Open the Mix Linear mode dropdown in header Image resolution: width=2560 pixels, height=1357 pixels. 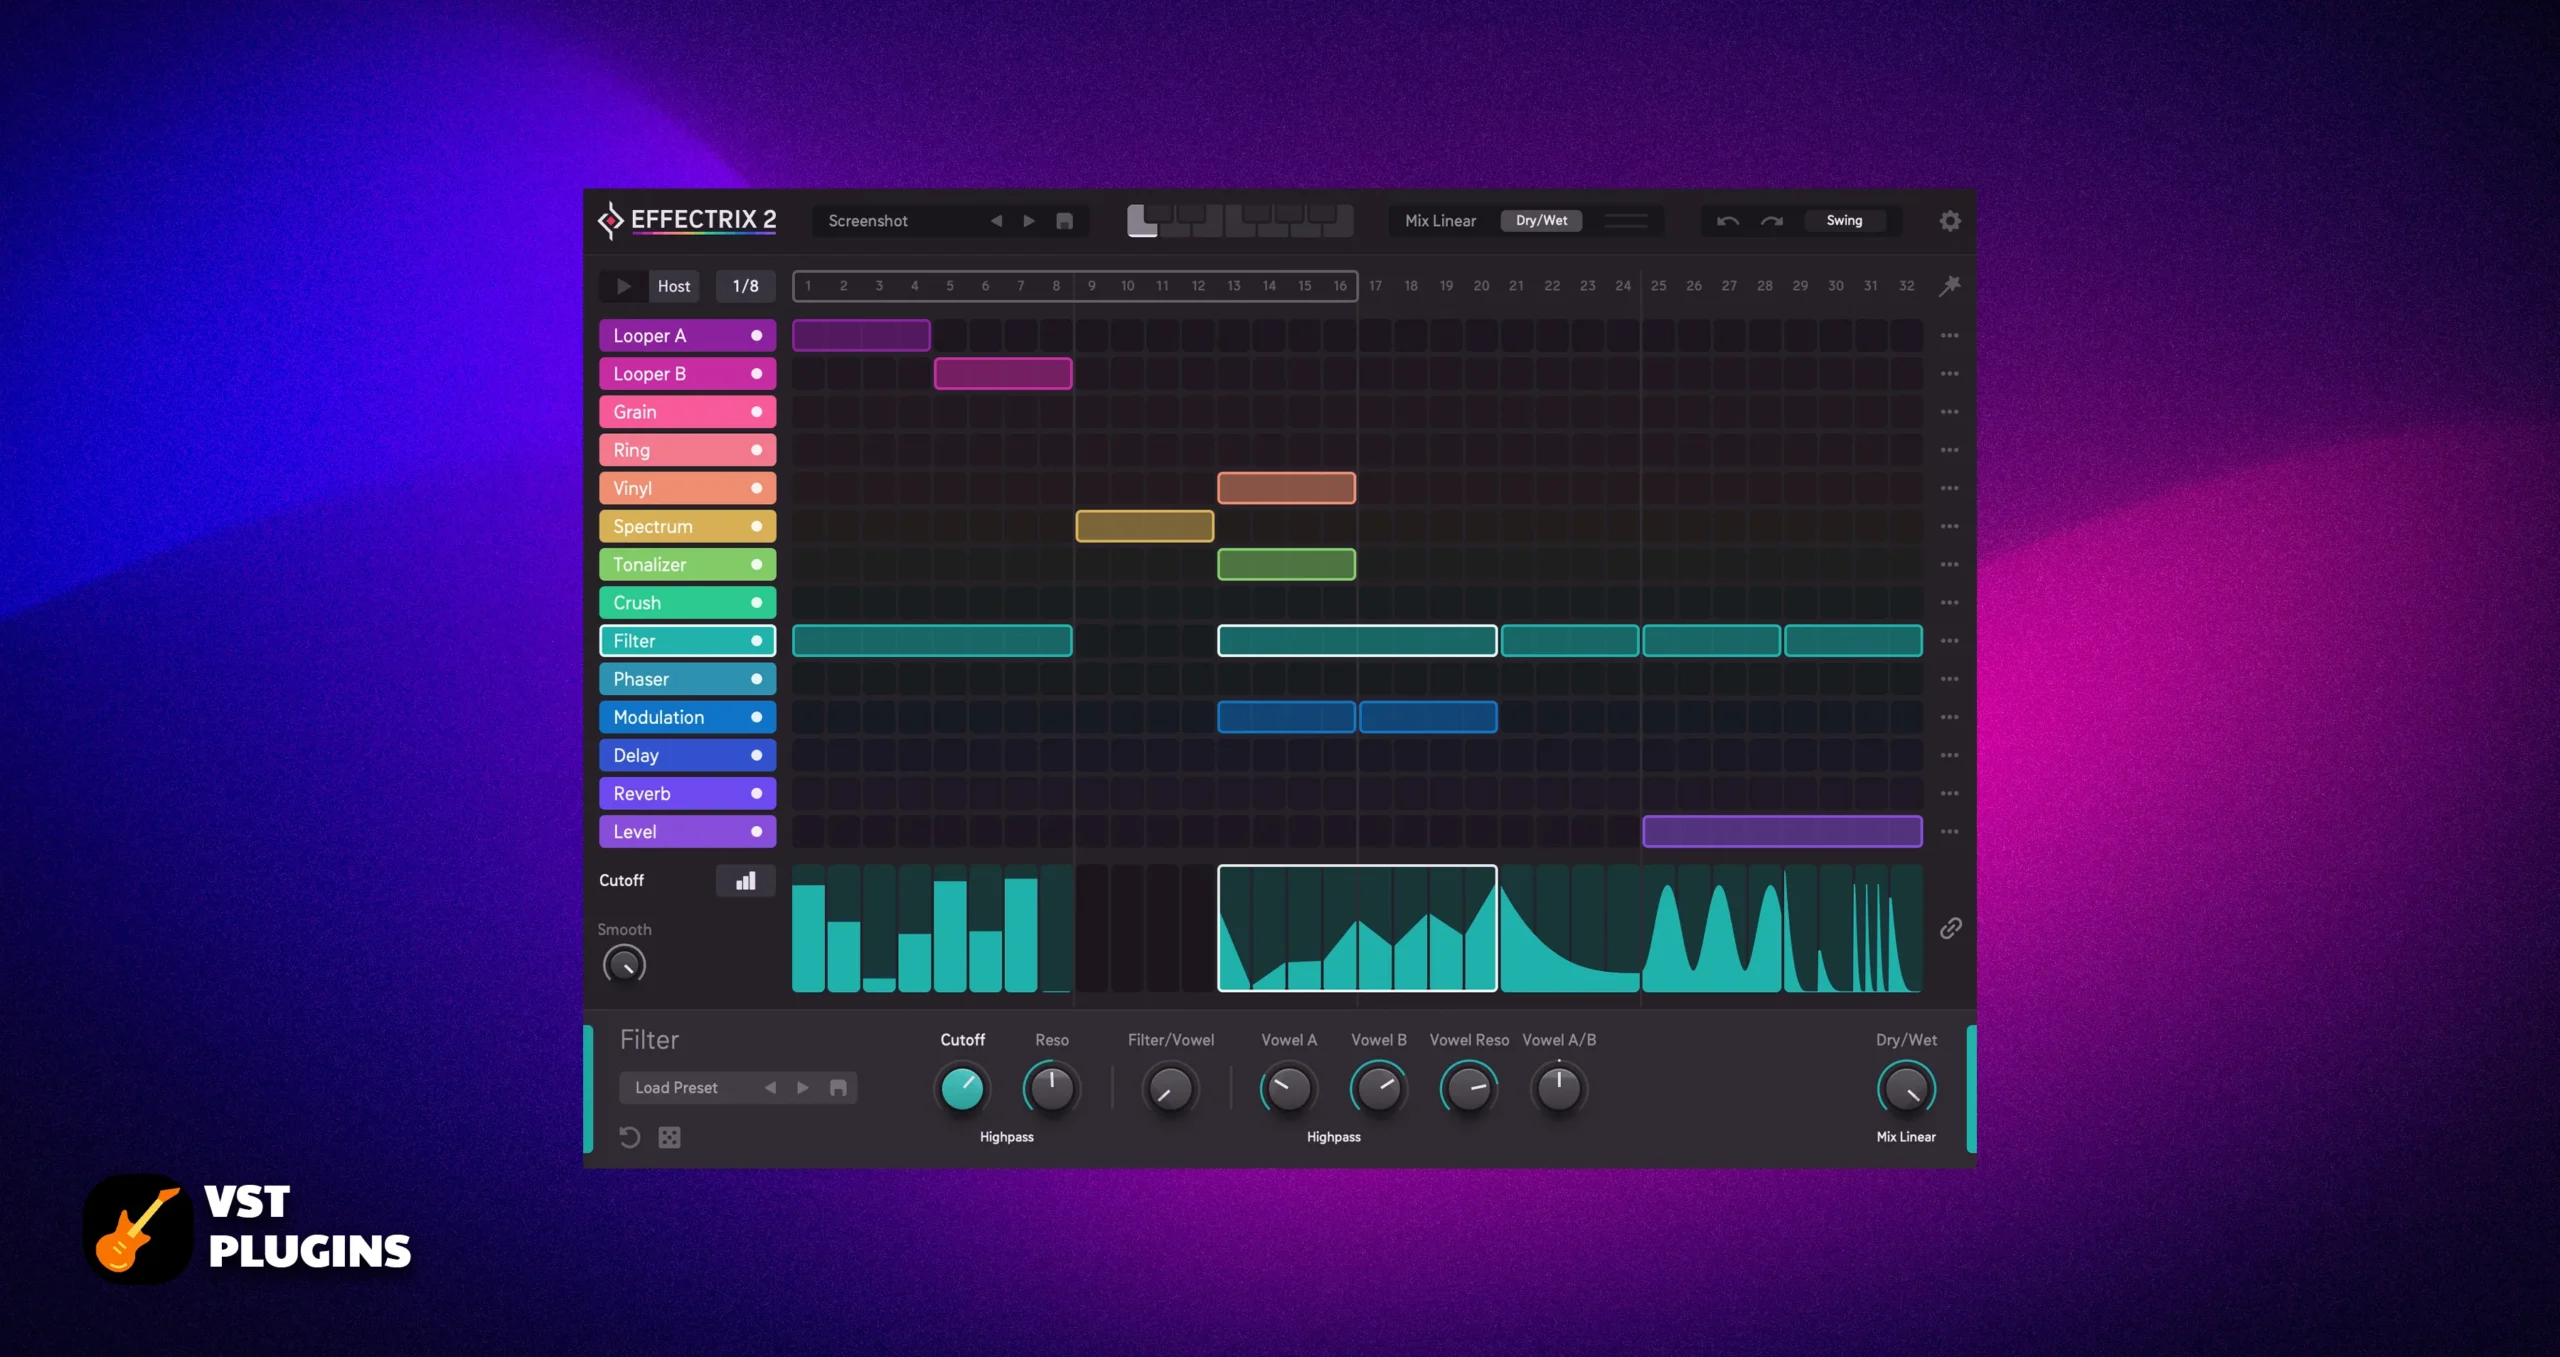1440,221
